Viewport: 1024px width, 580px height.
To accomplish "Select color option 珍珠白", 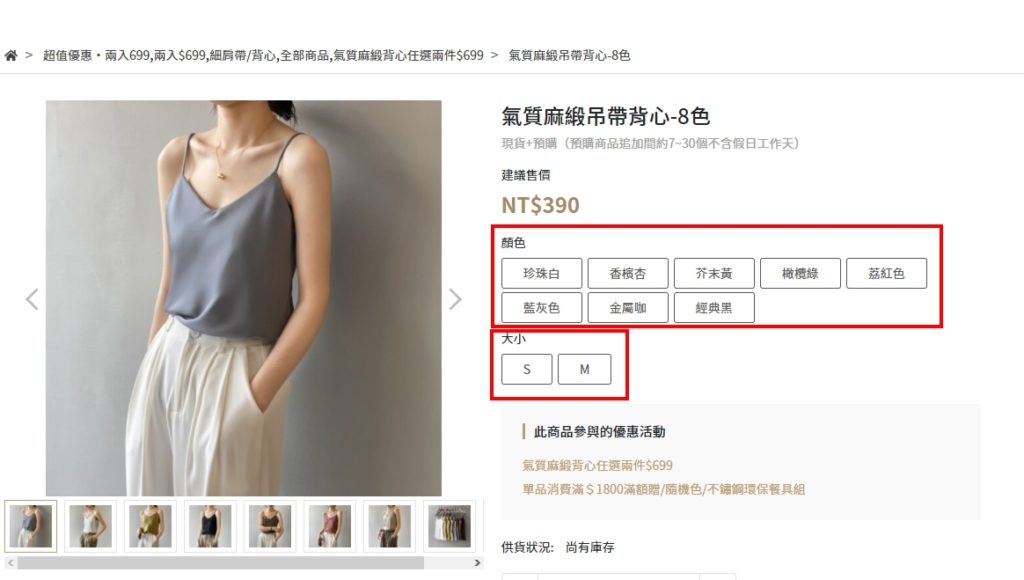I will pyautogui.click(x=541, y=273).
